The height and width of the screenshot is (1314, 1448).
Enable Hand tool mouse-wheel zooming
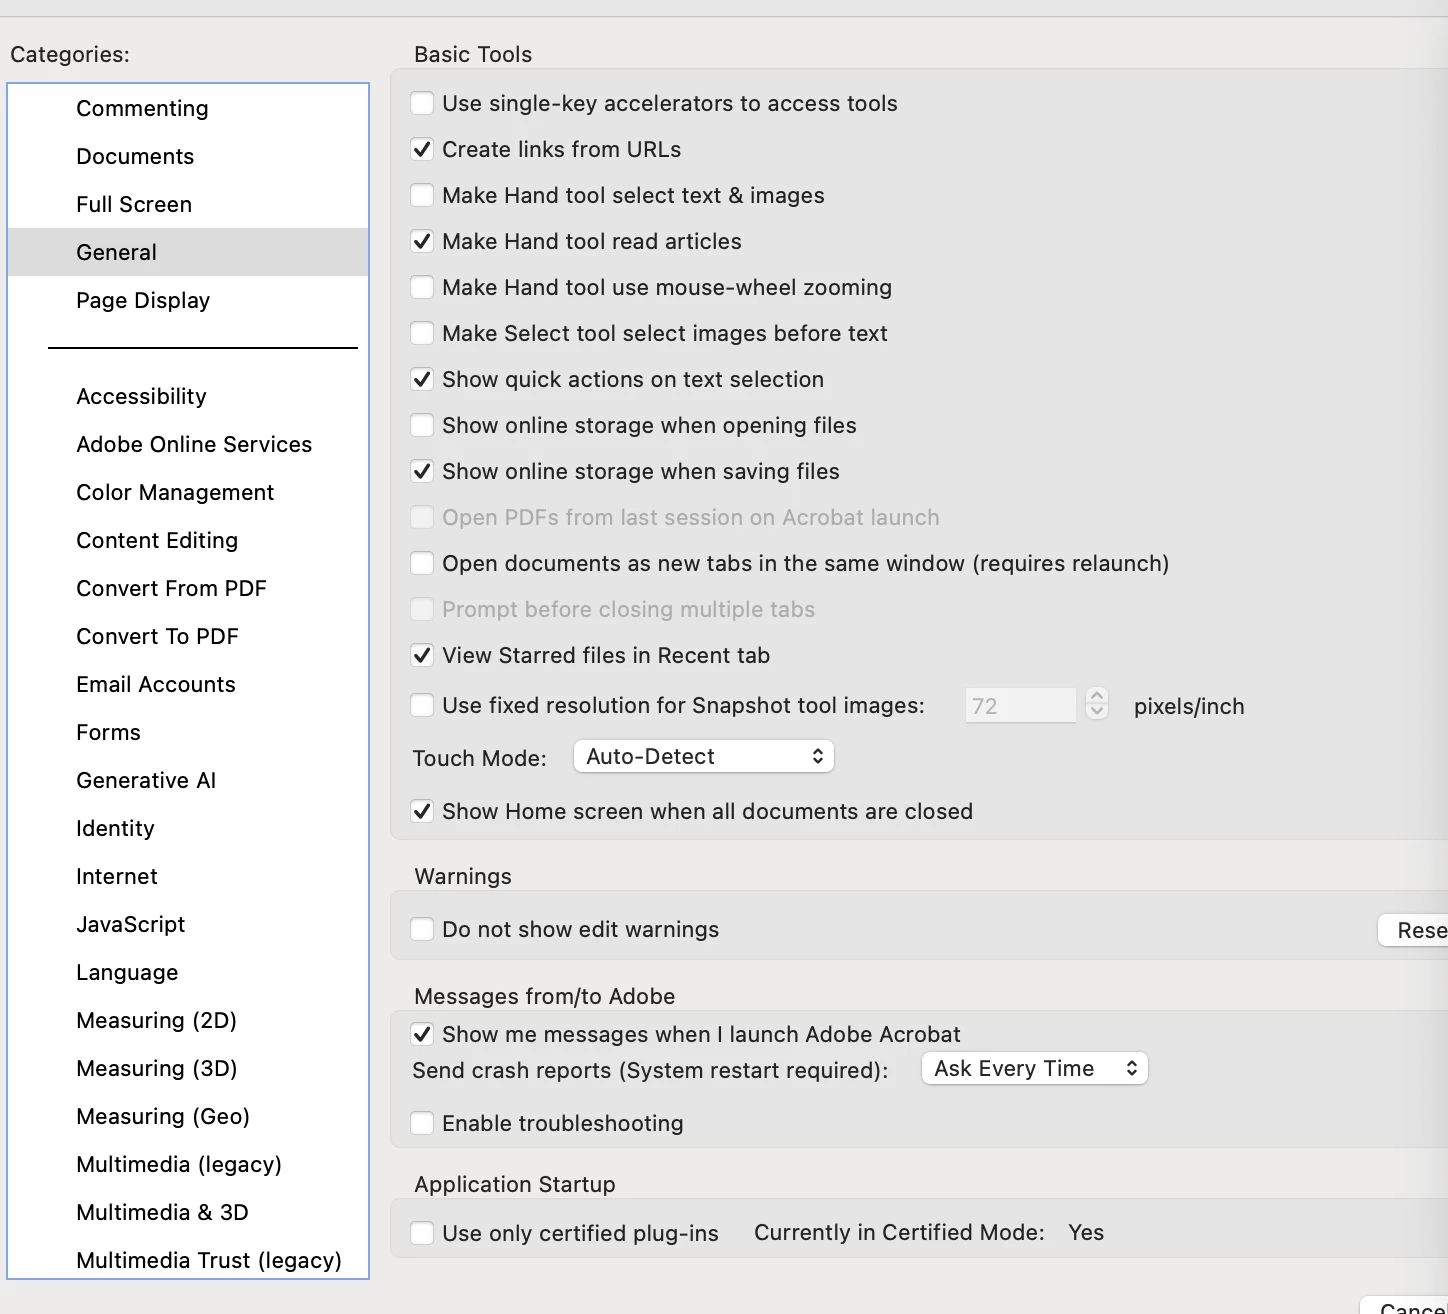pyautogui.click(x=422, y=287)
